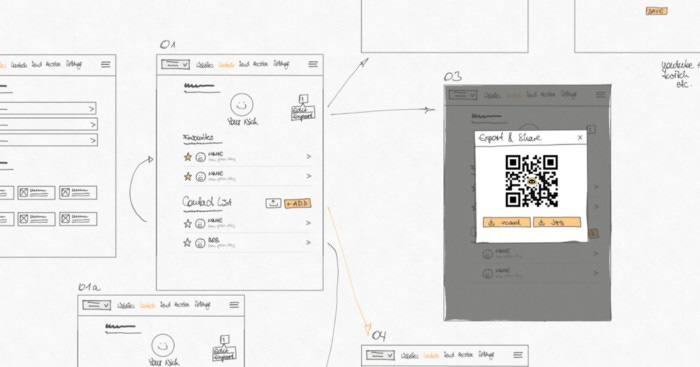The width and height of the screenshot is (700, 367).
Task: Download contact as vcard
Action: 507,222
